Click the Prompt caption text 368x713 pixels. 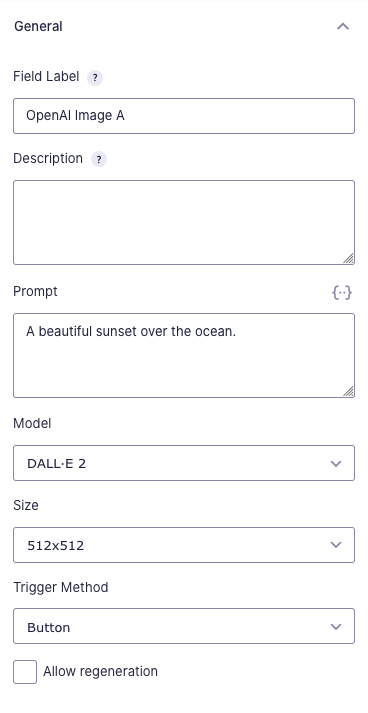pos(35,291)
